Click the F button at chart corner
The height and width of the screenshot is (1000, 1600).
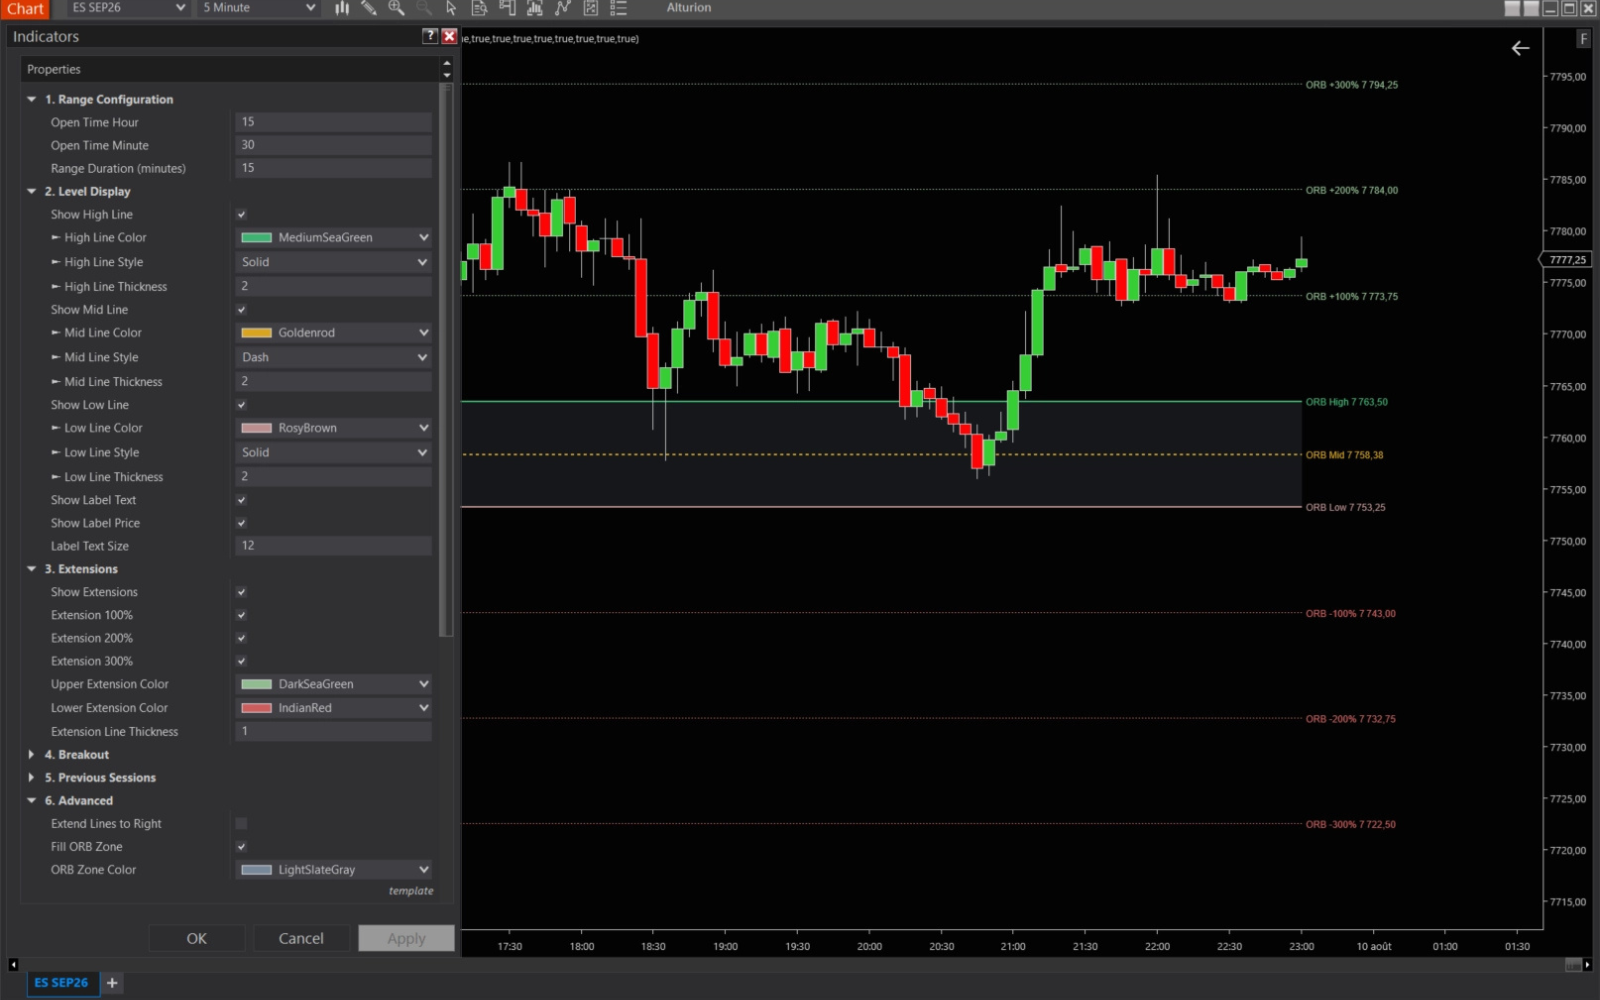point(1583,39)
